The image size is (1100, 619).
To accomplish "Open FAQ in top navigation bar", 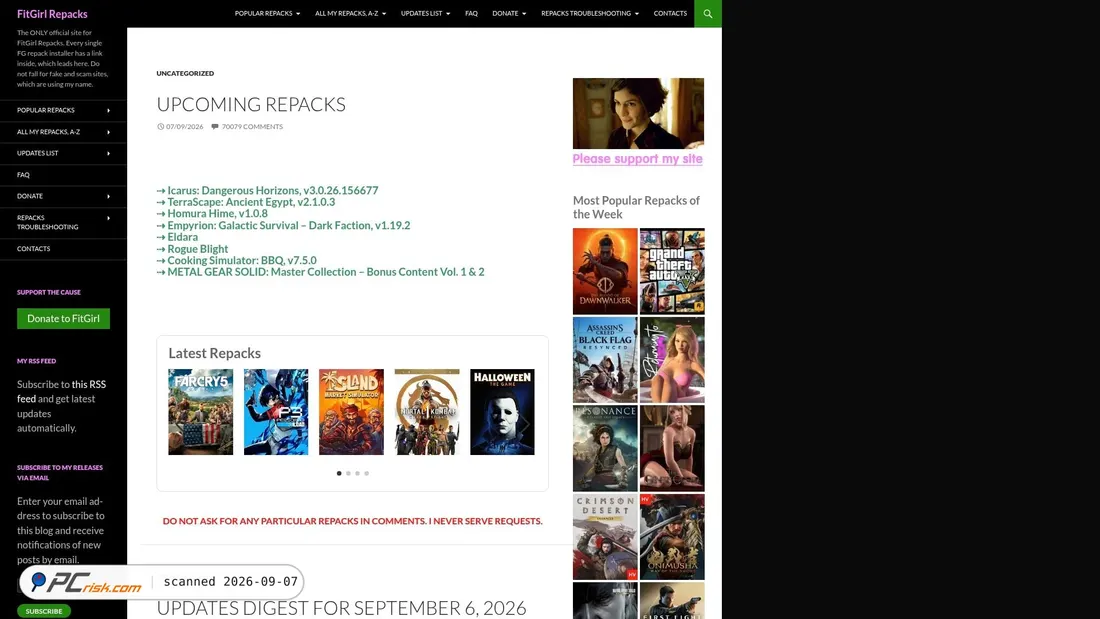I will pos(471,13).
